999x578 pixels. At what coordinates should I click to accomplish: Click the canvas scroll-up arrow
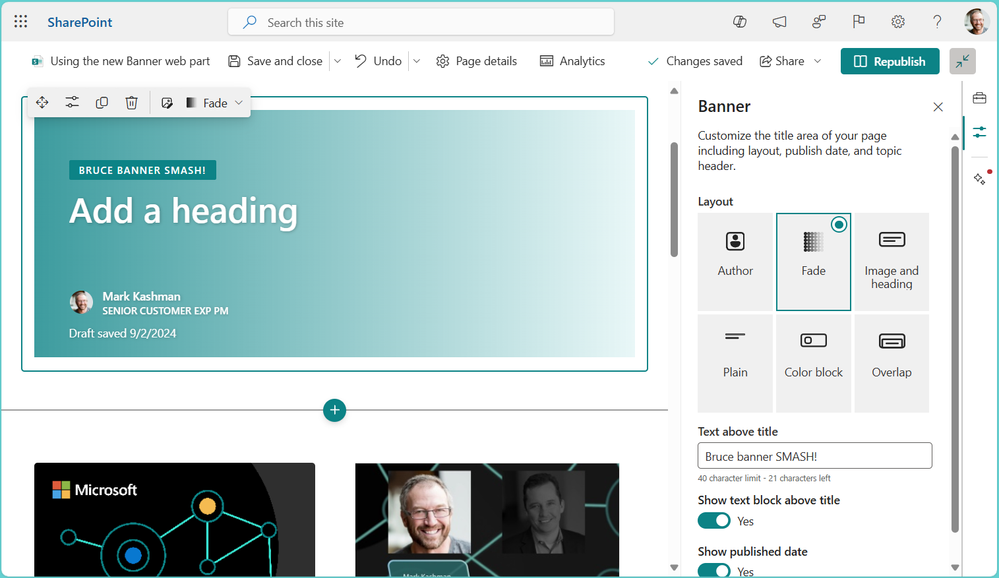(x=674, y=91)
